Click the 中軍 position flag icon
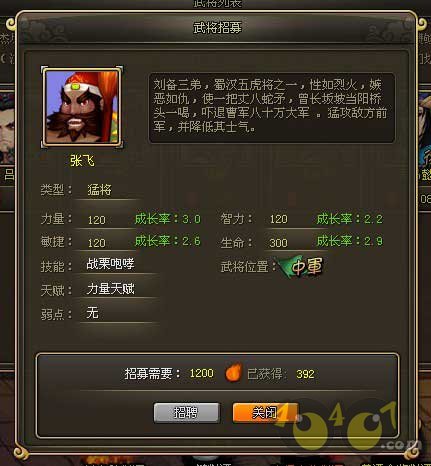Screen dimensions: 431x466 click(302, 266)
